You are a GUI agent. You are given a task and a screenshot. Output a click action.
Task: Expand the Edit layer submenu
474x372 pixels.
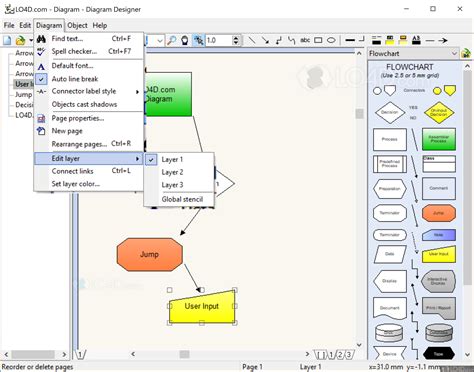[x=89, y=159]
